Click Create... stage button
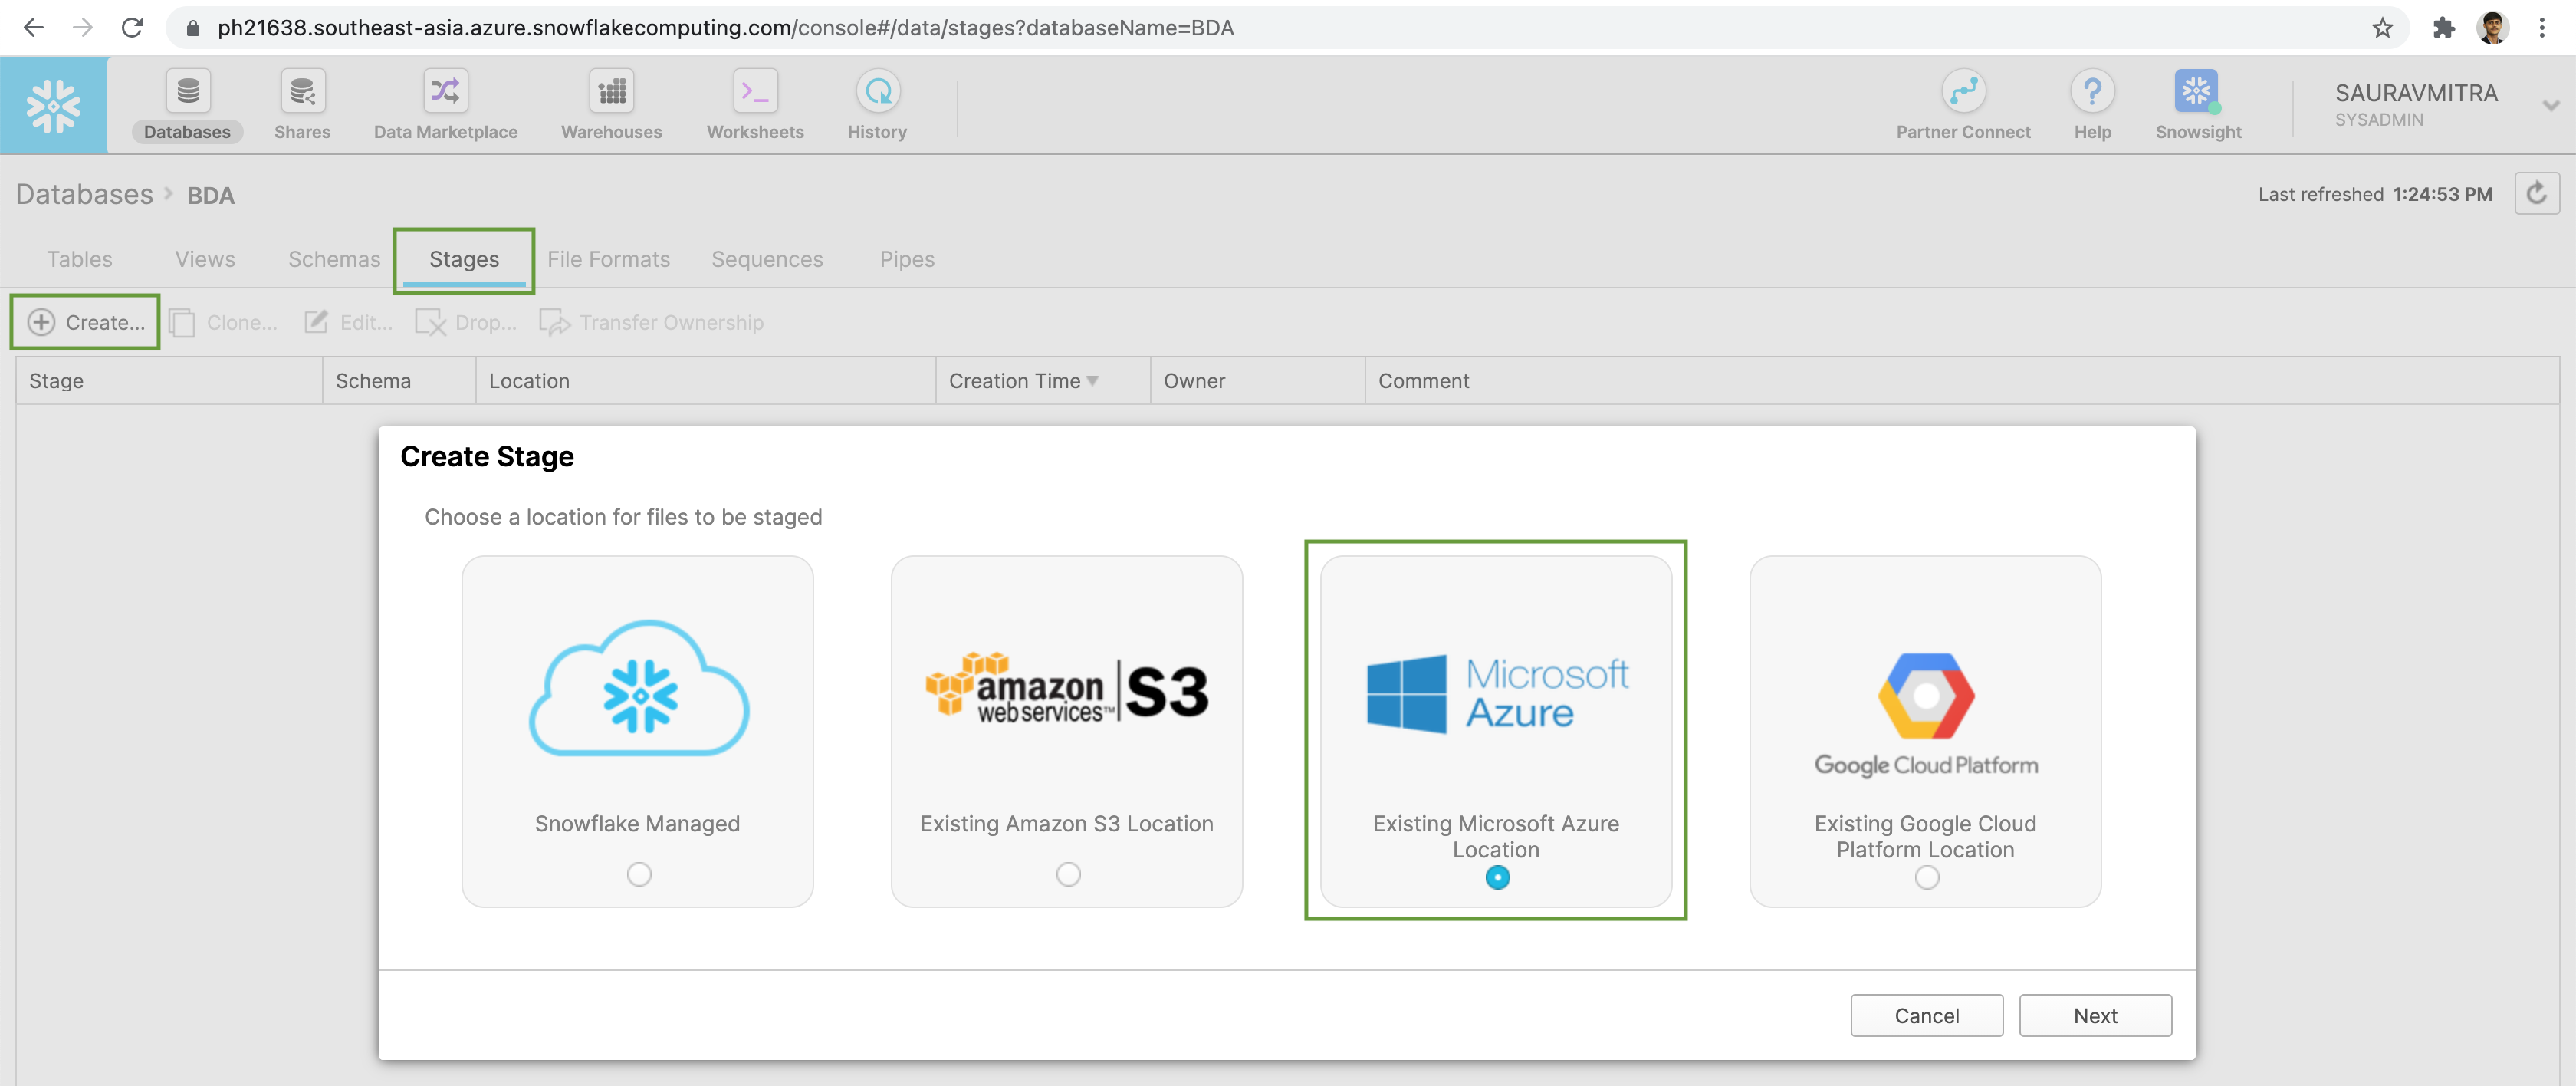Viewport: 2576px width, 1086px height. pyautogui.click(x=86, y=322)
